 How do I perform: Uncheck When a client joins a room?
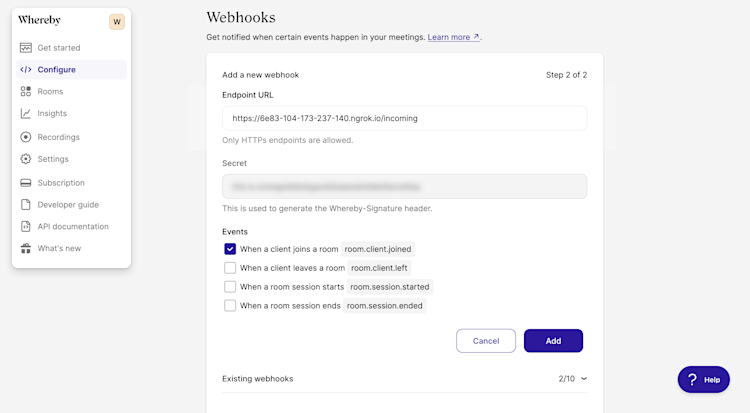(230, 249)
